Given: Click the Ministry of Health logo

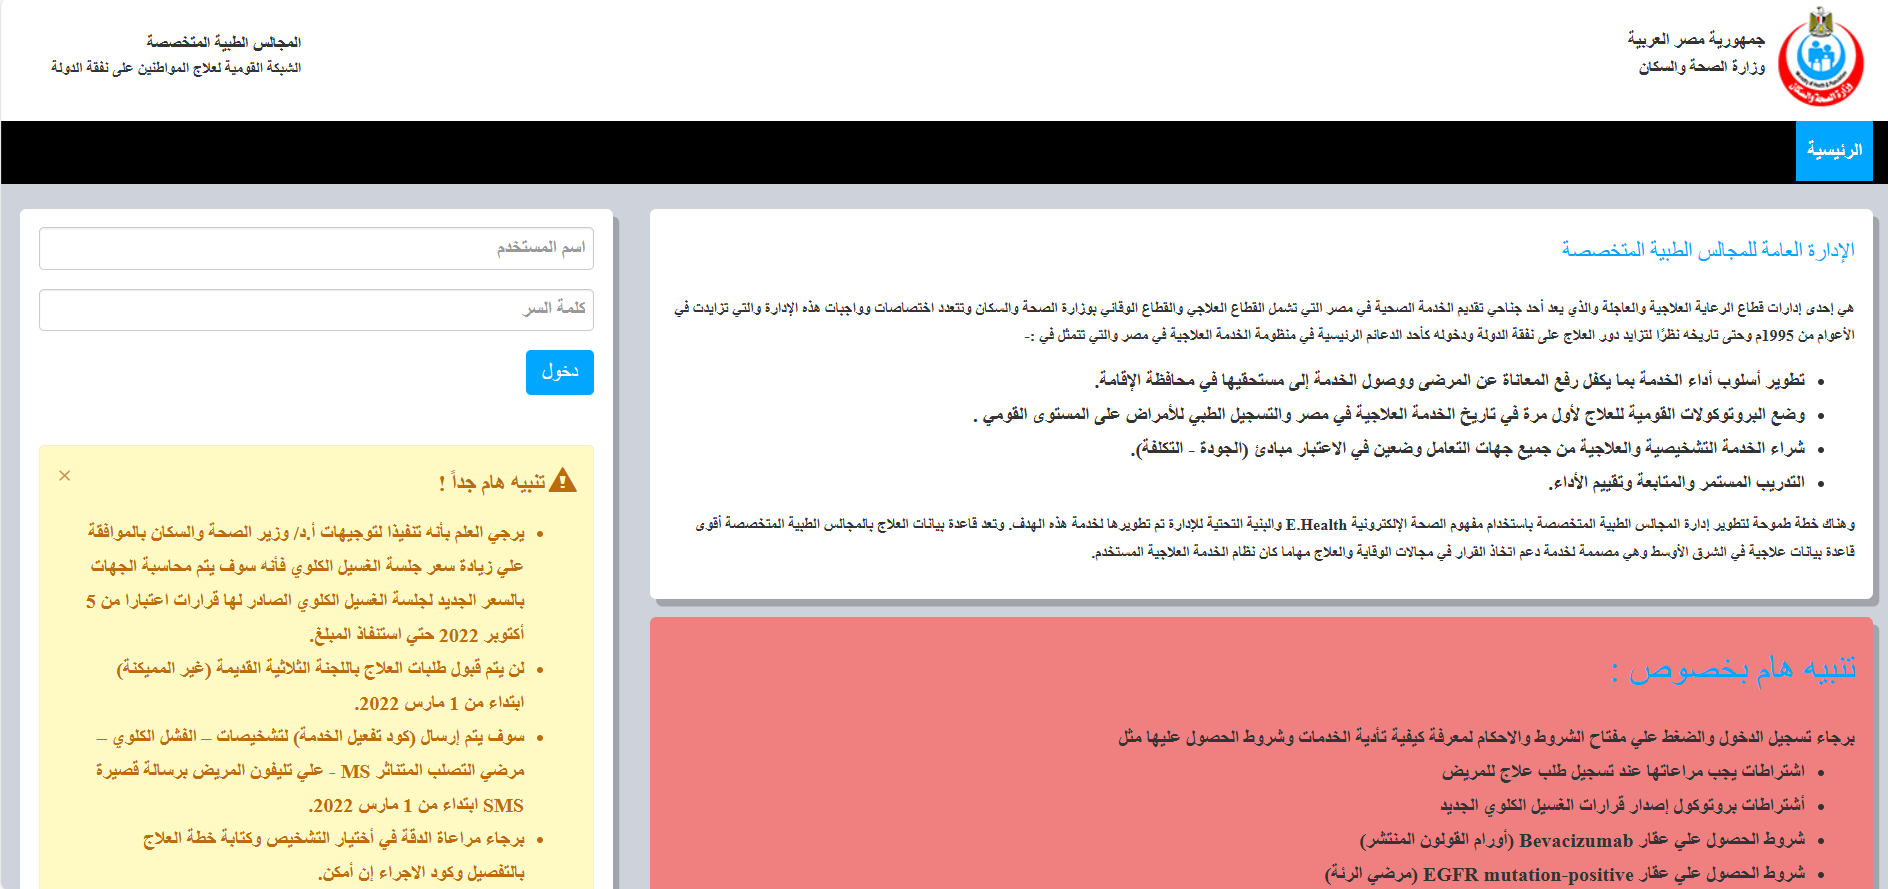Looking at the screenshot, I should (1822, 57).
